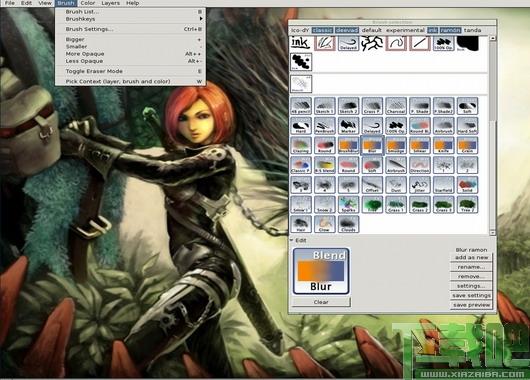530x380 pixels.
Task: Click the add as new button
Action: click(x=472, y=257)
